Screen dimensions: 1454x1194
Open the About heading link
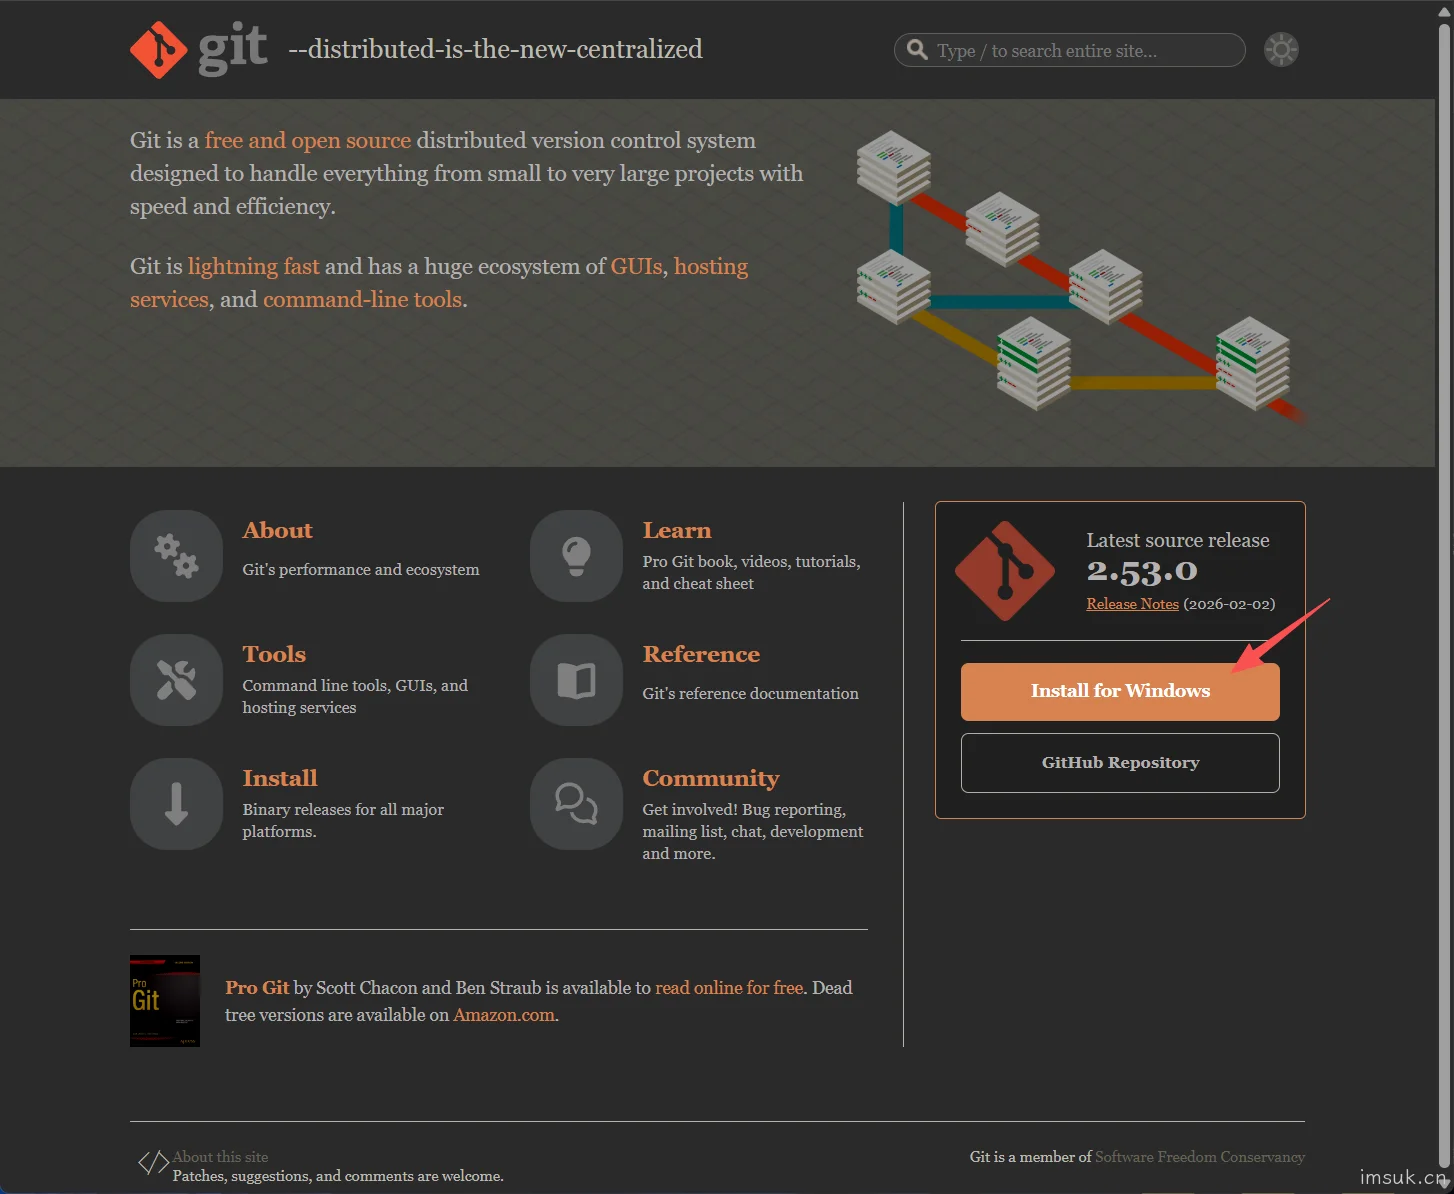click(x=277, y=530)
